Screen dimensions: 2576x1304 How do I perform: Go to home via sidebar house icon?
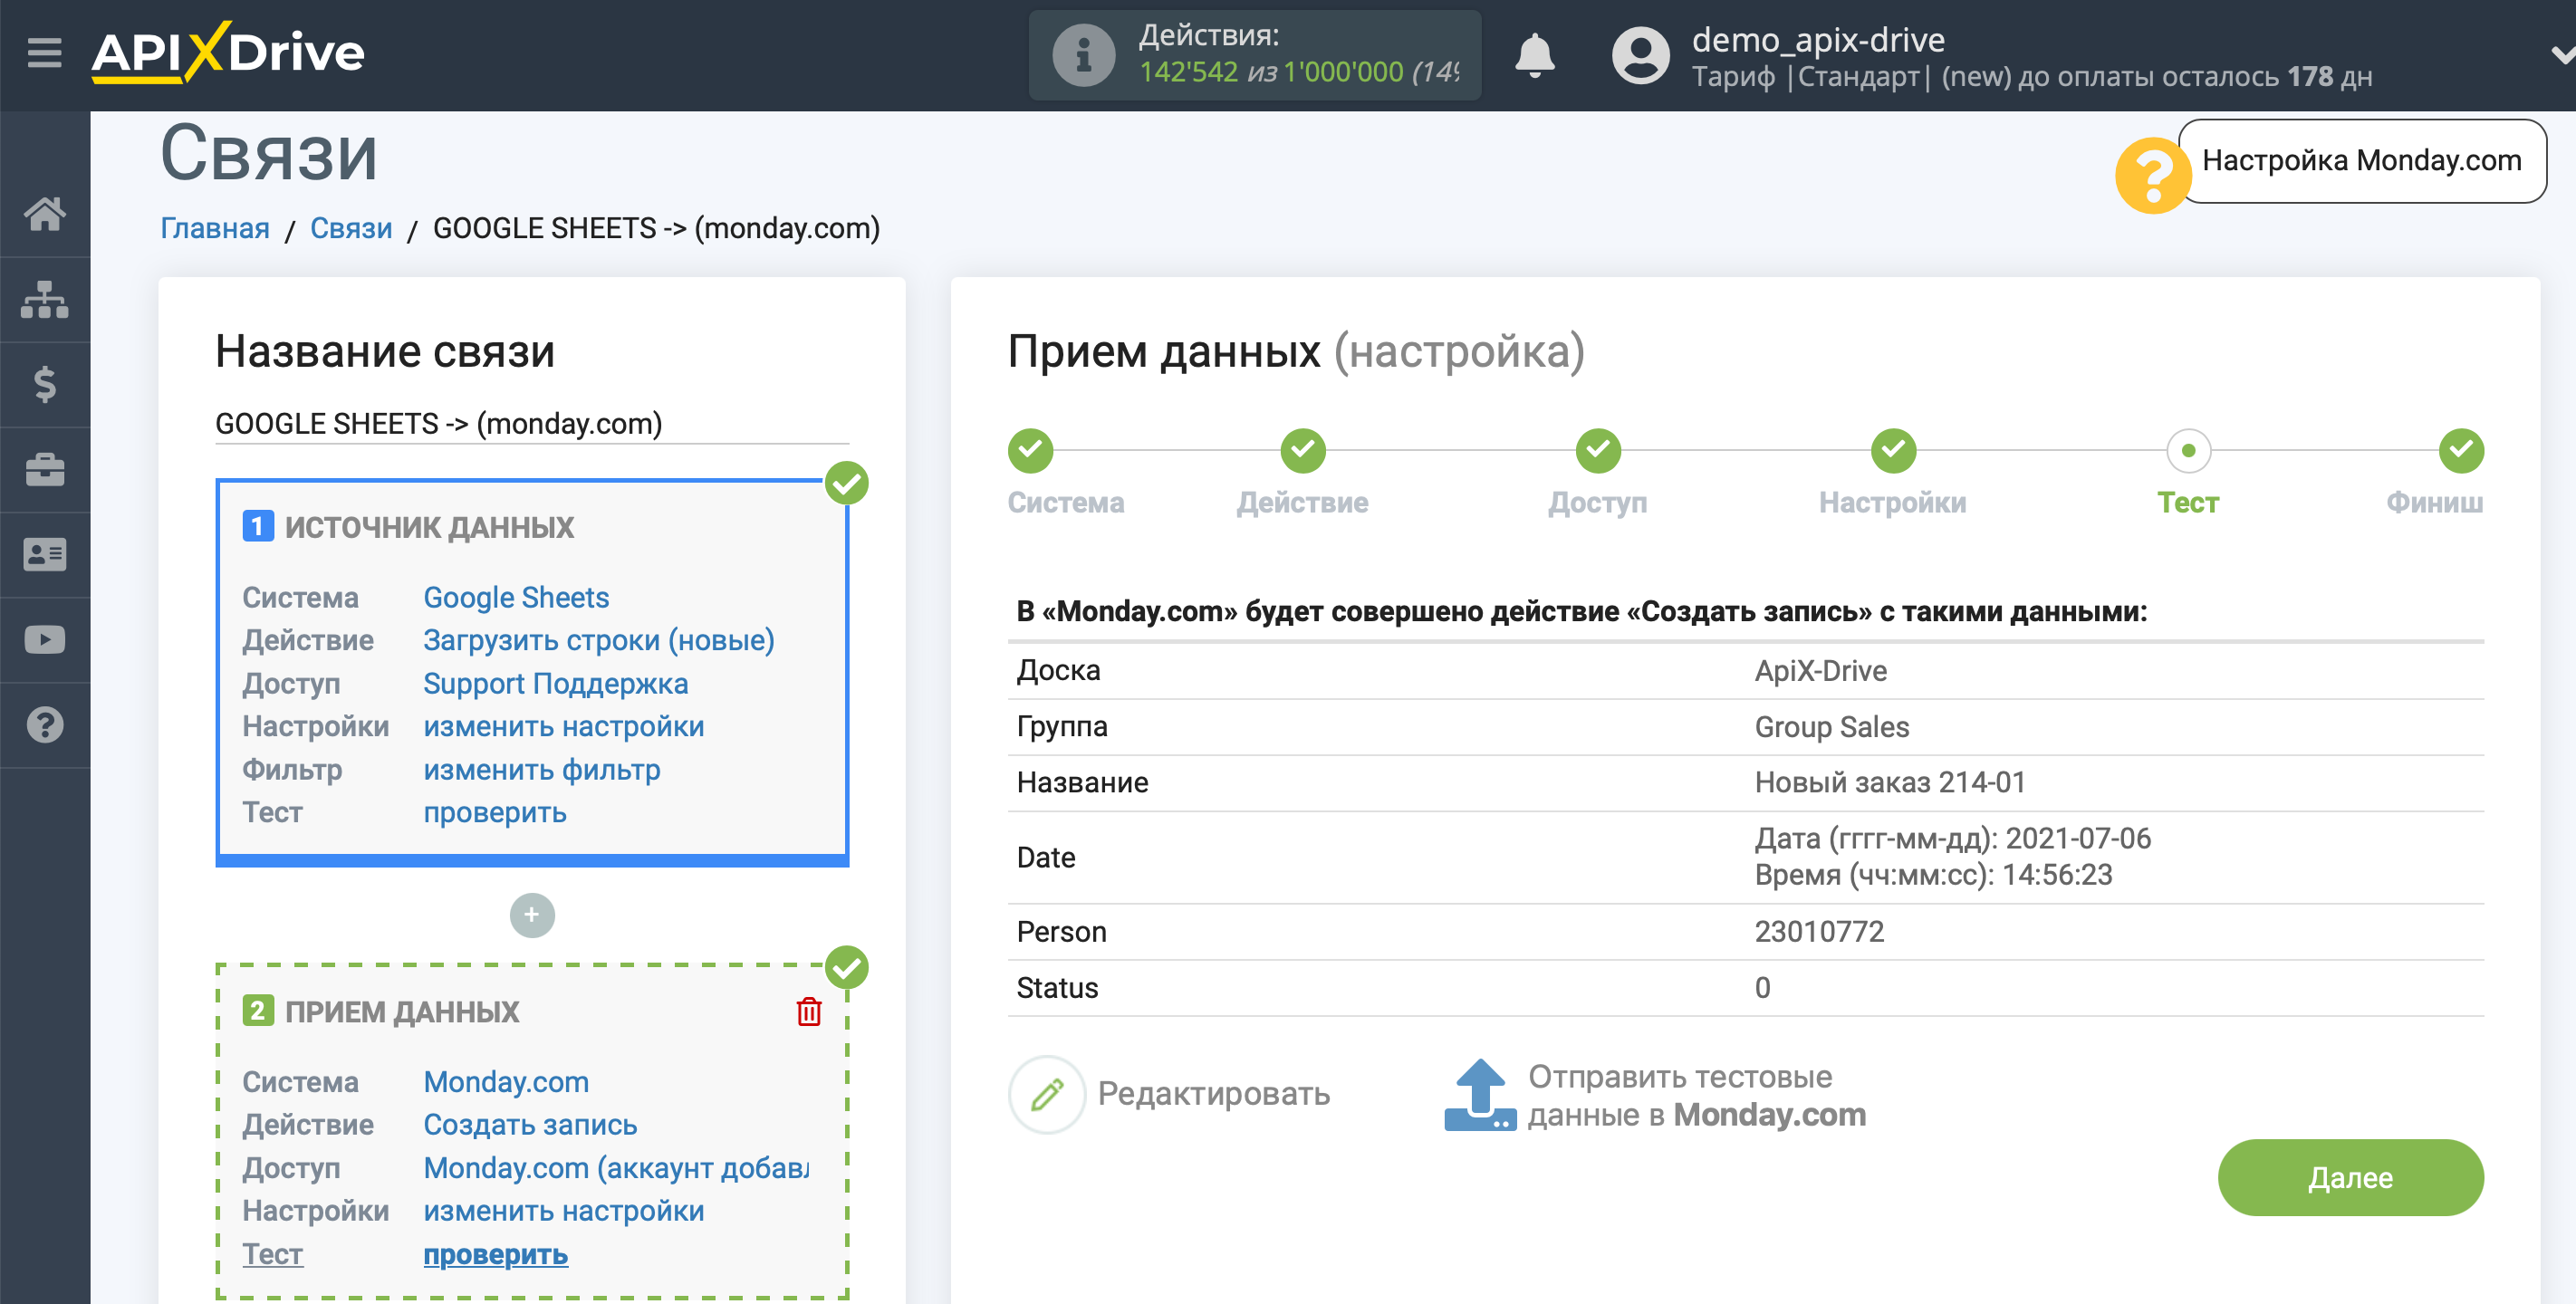point(45,214)
